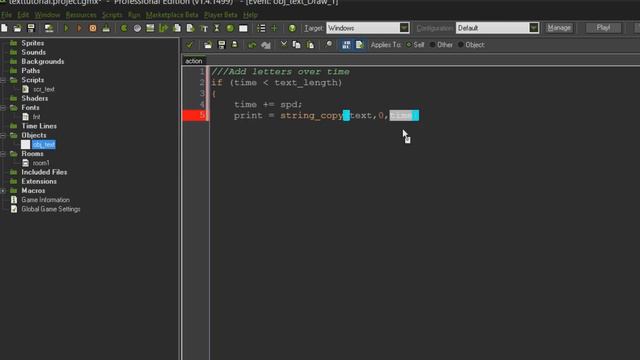This screenshot has height=360, width=640.
Task: Select the action tab in code editor
Action: (x=193, y=61)
